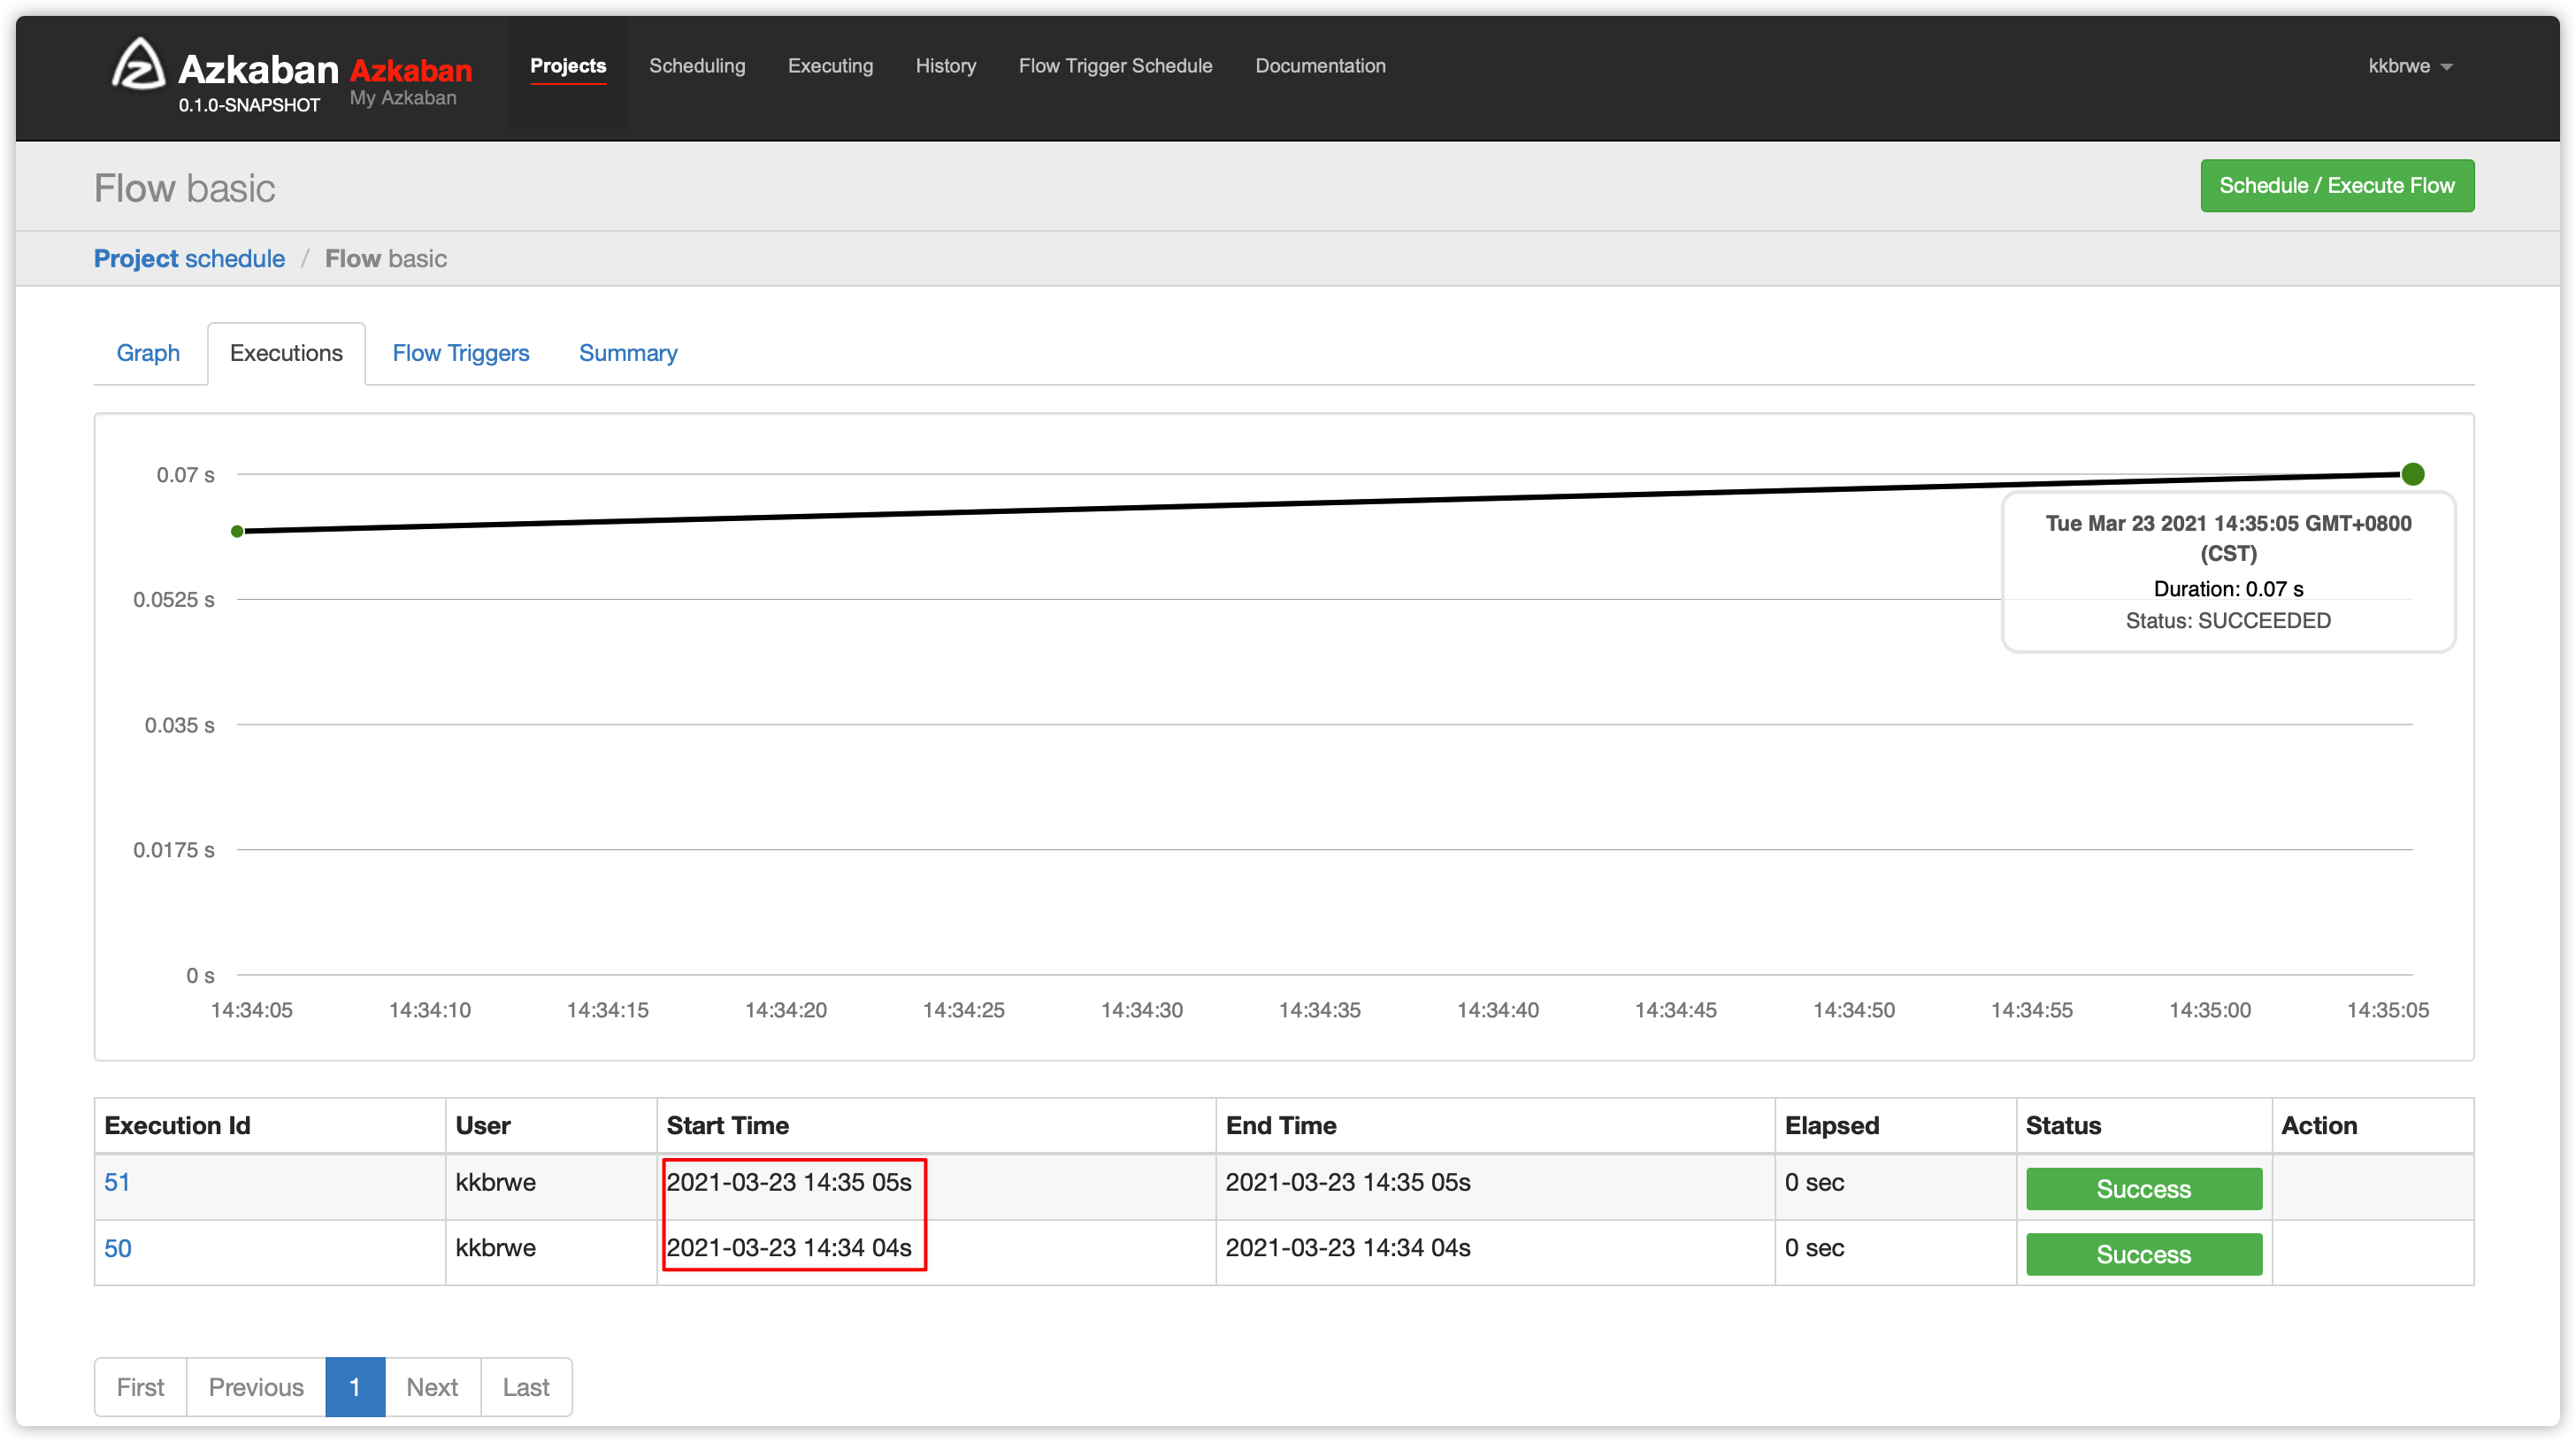Click the My Azkaban subtitle
This screenshot has height=1442, width=2576.
[x=403, y=98]
